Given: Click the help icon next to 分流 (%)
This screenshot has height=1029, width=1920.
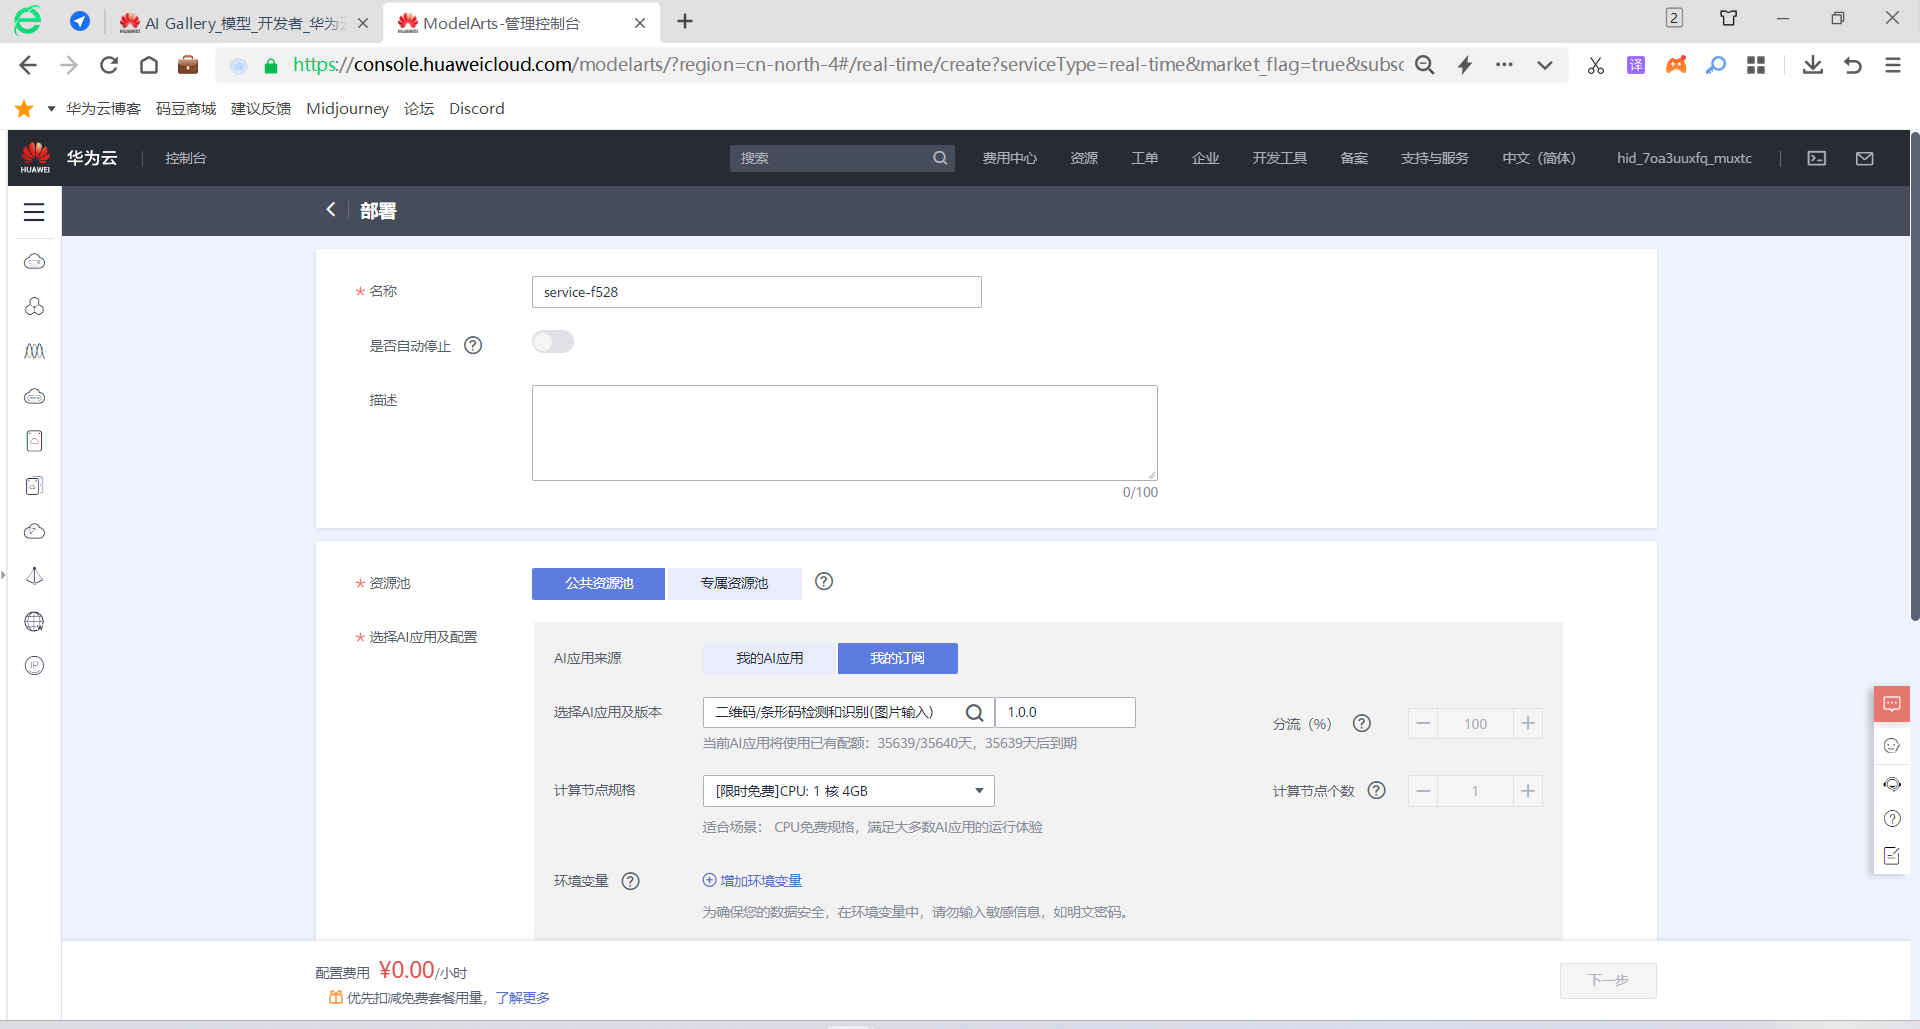Looking at the screenshot, I should (x=1362, y=724).
